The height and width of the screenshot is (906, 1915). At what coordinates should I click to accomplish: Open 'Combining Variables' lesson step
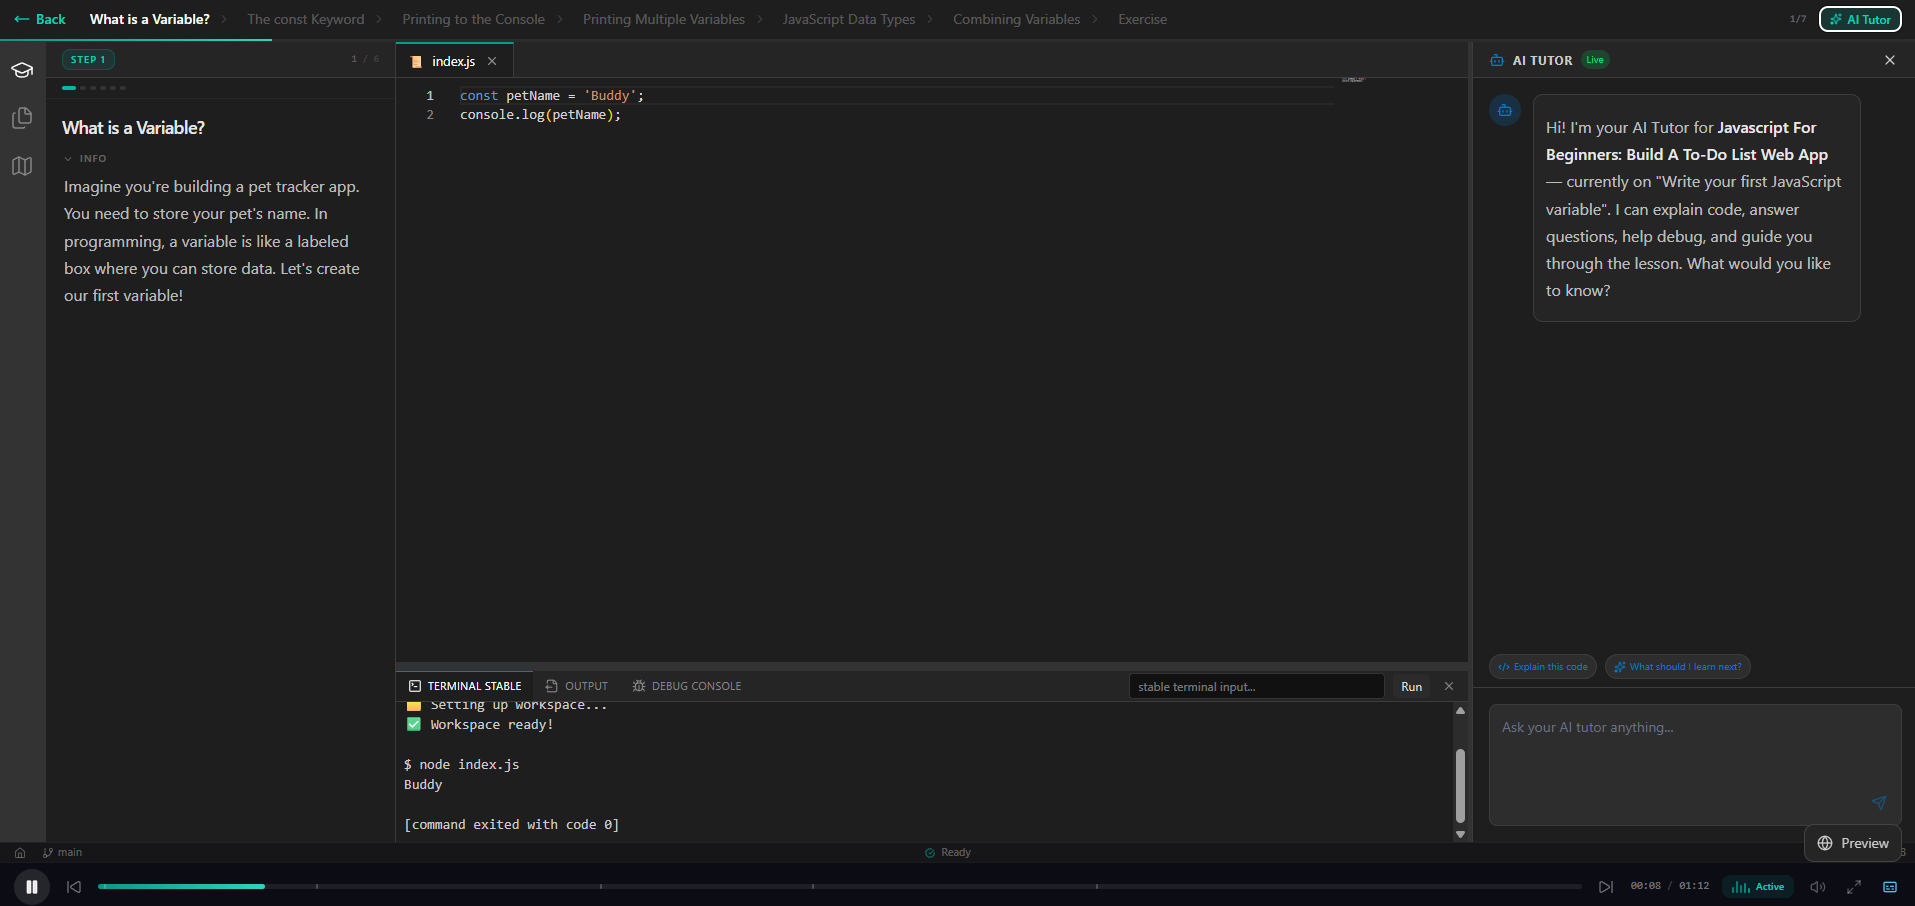[x=1017, y=19]
